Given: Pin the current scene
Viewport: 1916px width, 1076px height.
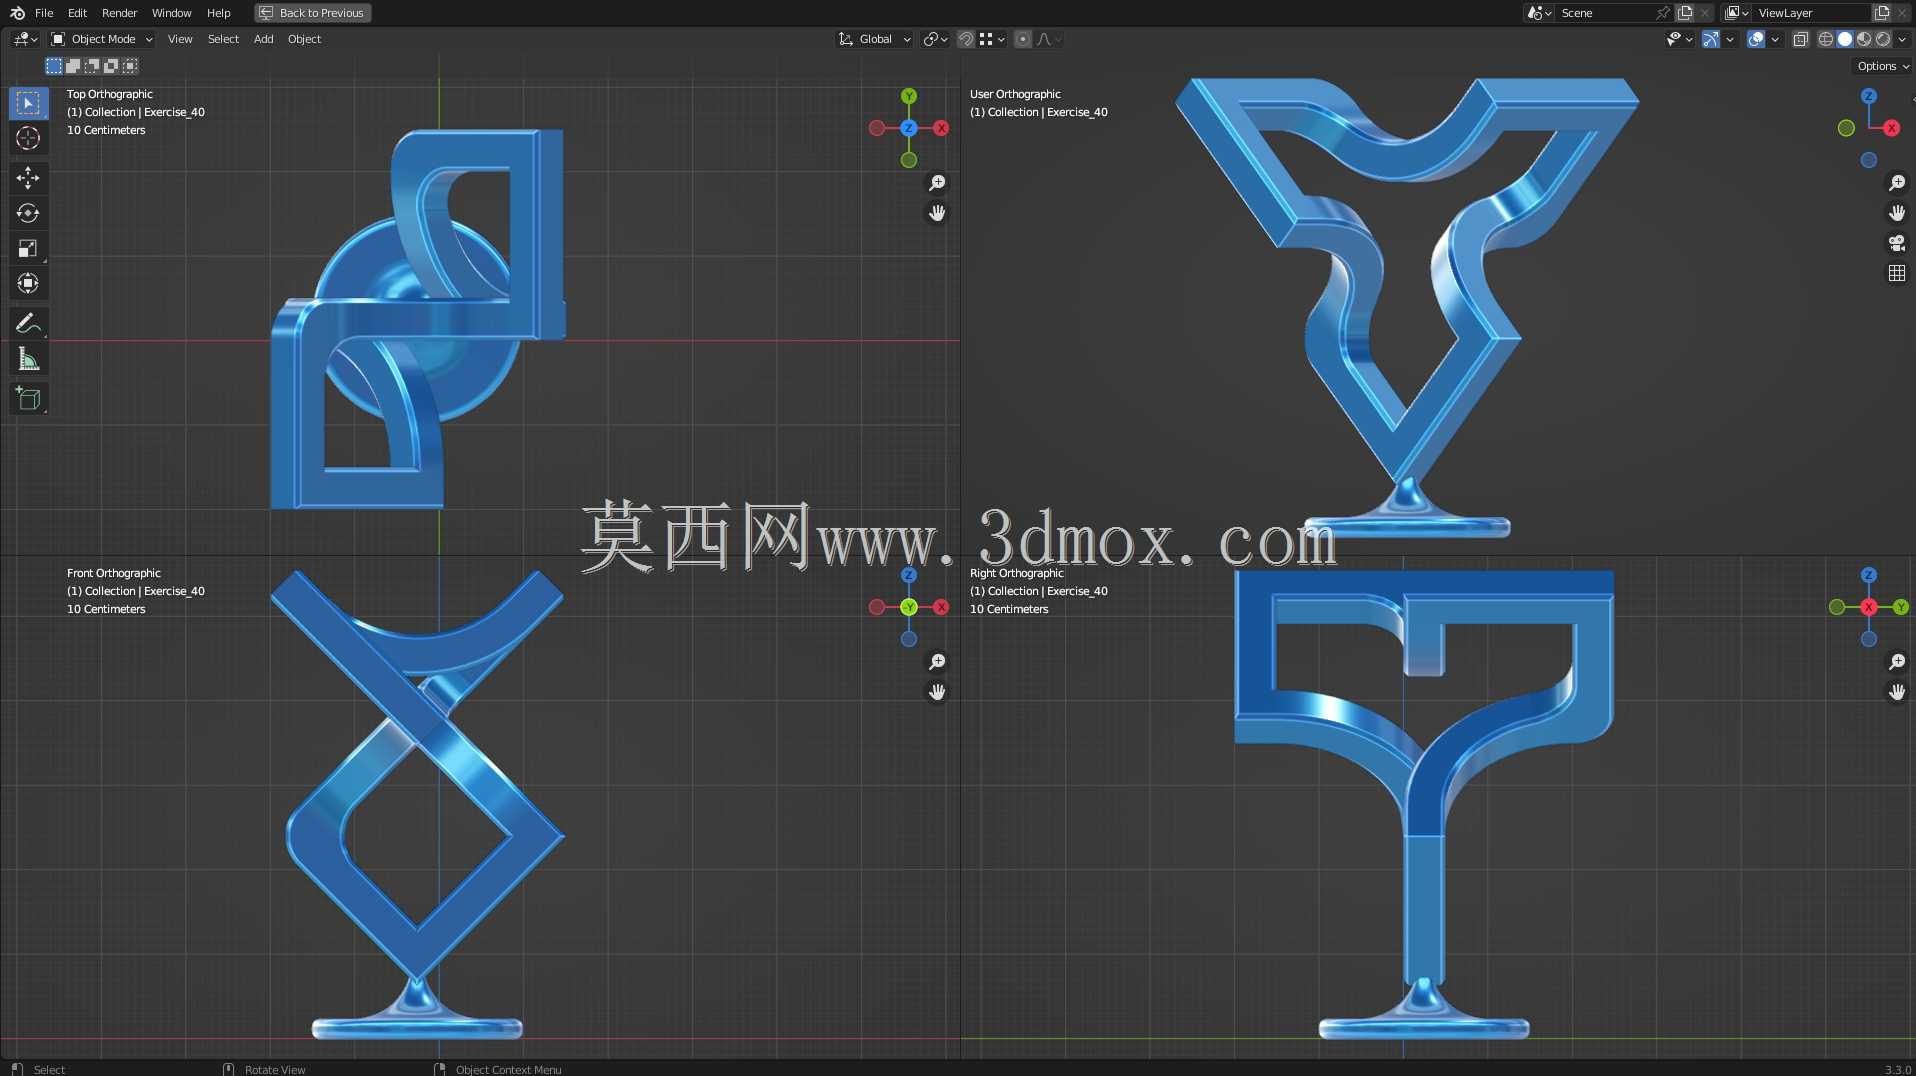Looking at the screenshot, I should pyautogui.click(x=1662, y=13).
